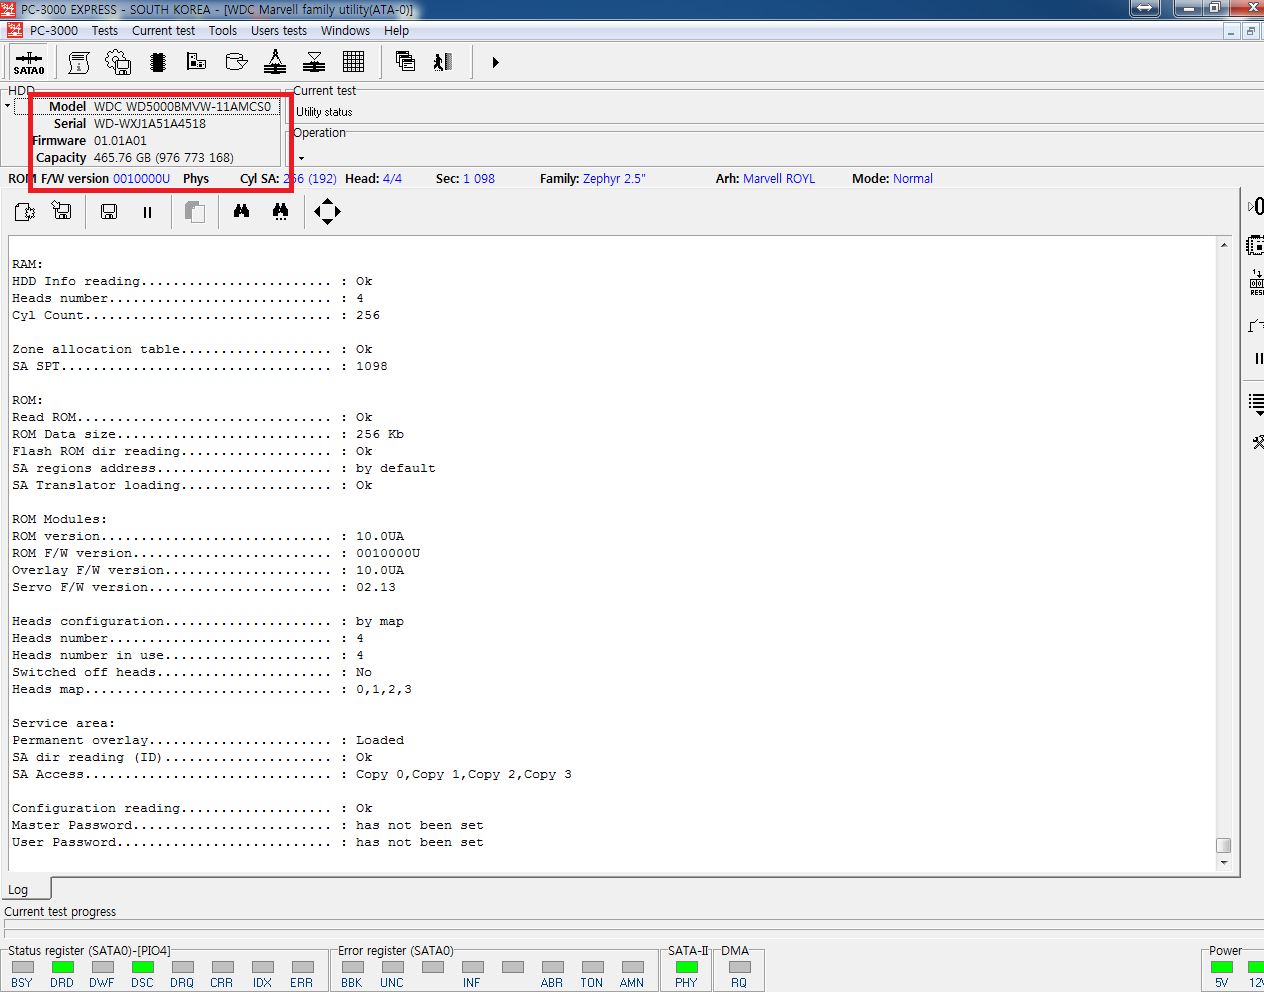Click the Family value Zephyr 2.5"
Viewport: 1264px width, 992px height.
pos(614,178)
